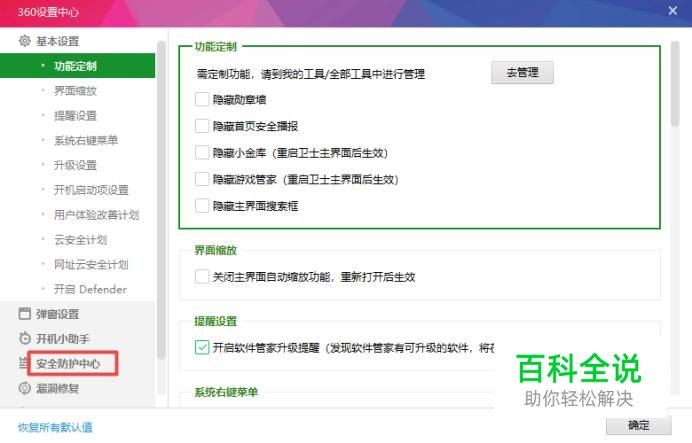This screenshot has width=692, height=443.
Task: Click the 功能定制 group heading
Action: 215,46
